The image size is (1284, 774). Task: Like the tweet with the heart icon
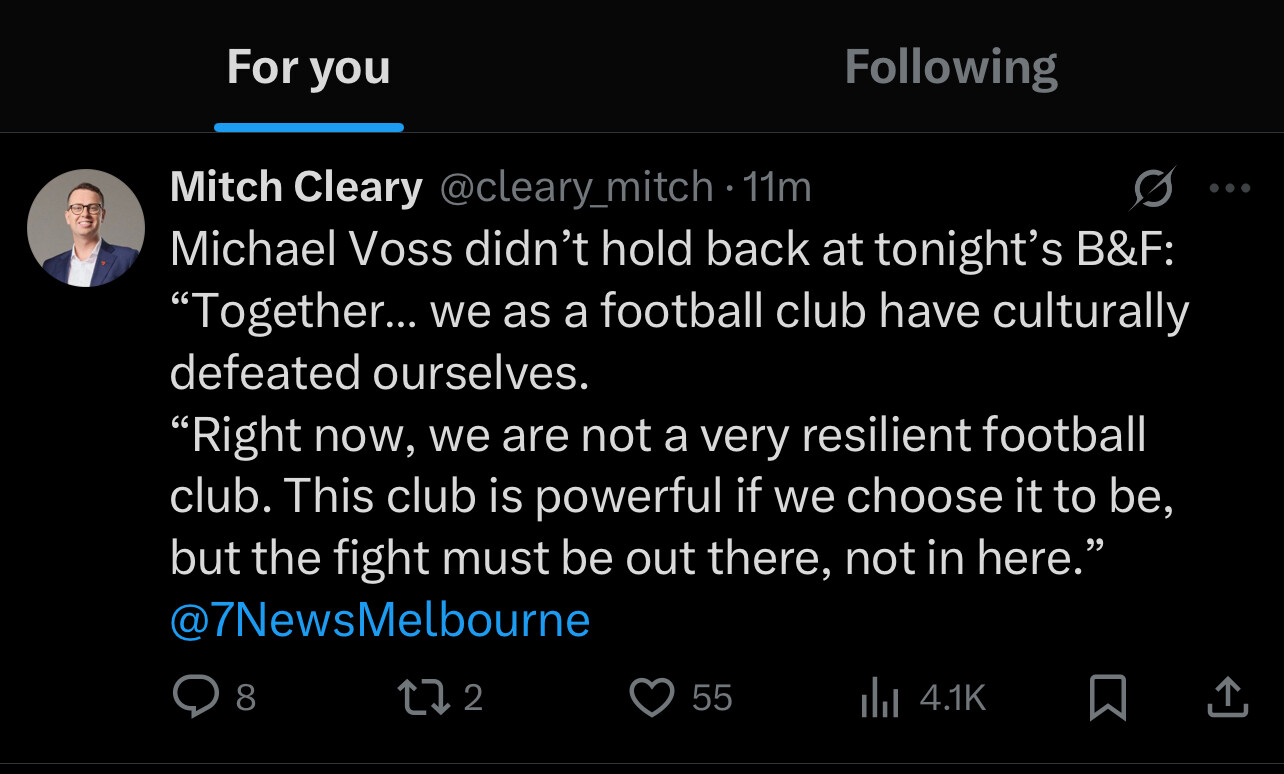[x=652, y=697]
